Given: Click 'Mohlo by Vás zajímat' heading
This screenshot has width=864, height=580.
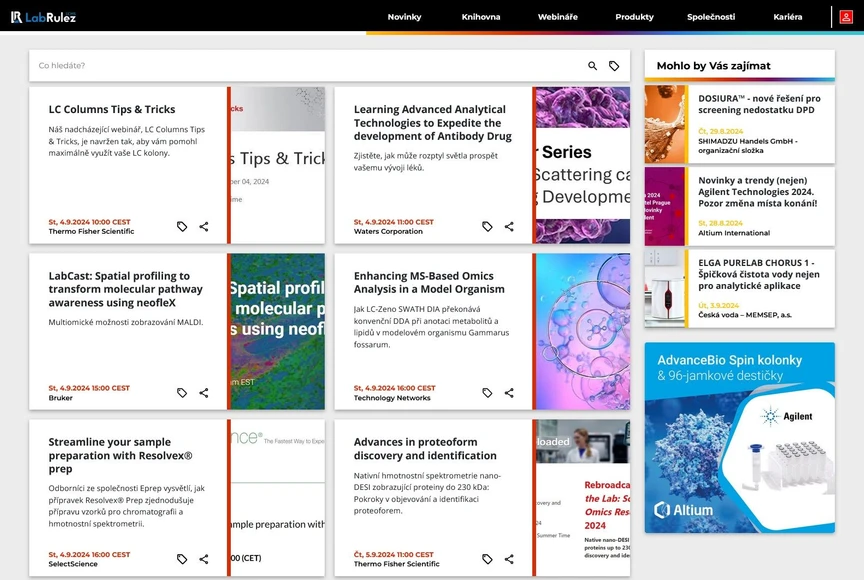Looking at the screenshot, I should (x=714, y=66).
